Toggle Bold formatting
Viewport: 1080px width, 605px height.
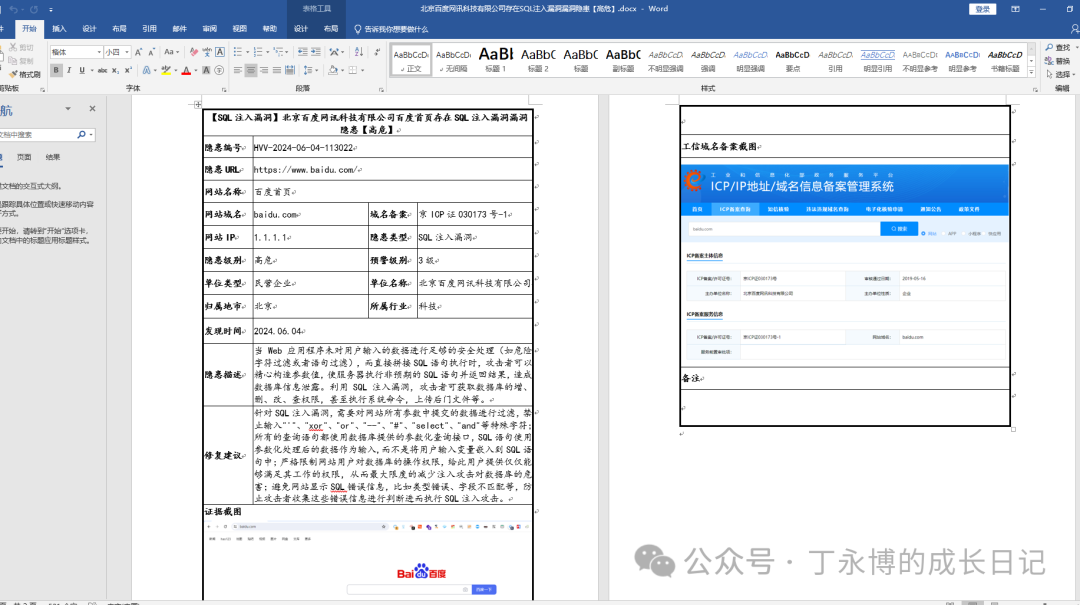point(56,70)
